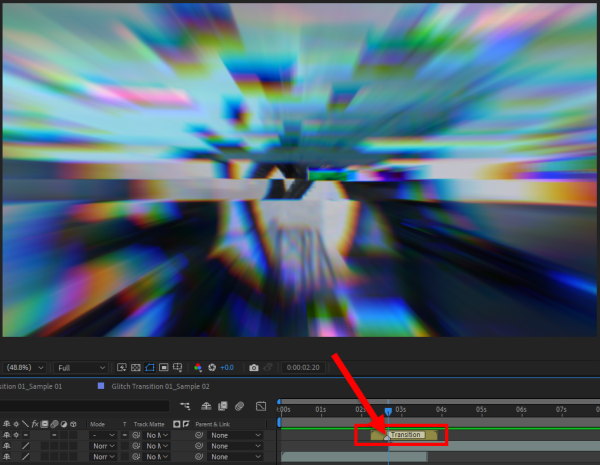Click the Take Snapshot camera icon
Image resolution: width=600 pixels, height=465 pixels.
(x=254, y=368)
